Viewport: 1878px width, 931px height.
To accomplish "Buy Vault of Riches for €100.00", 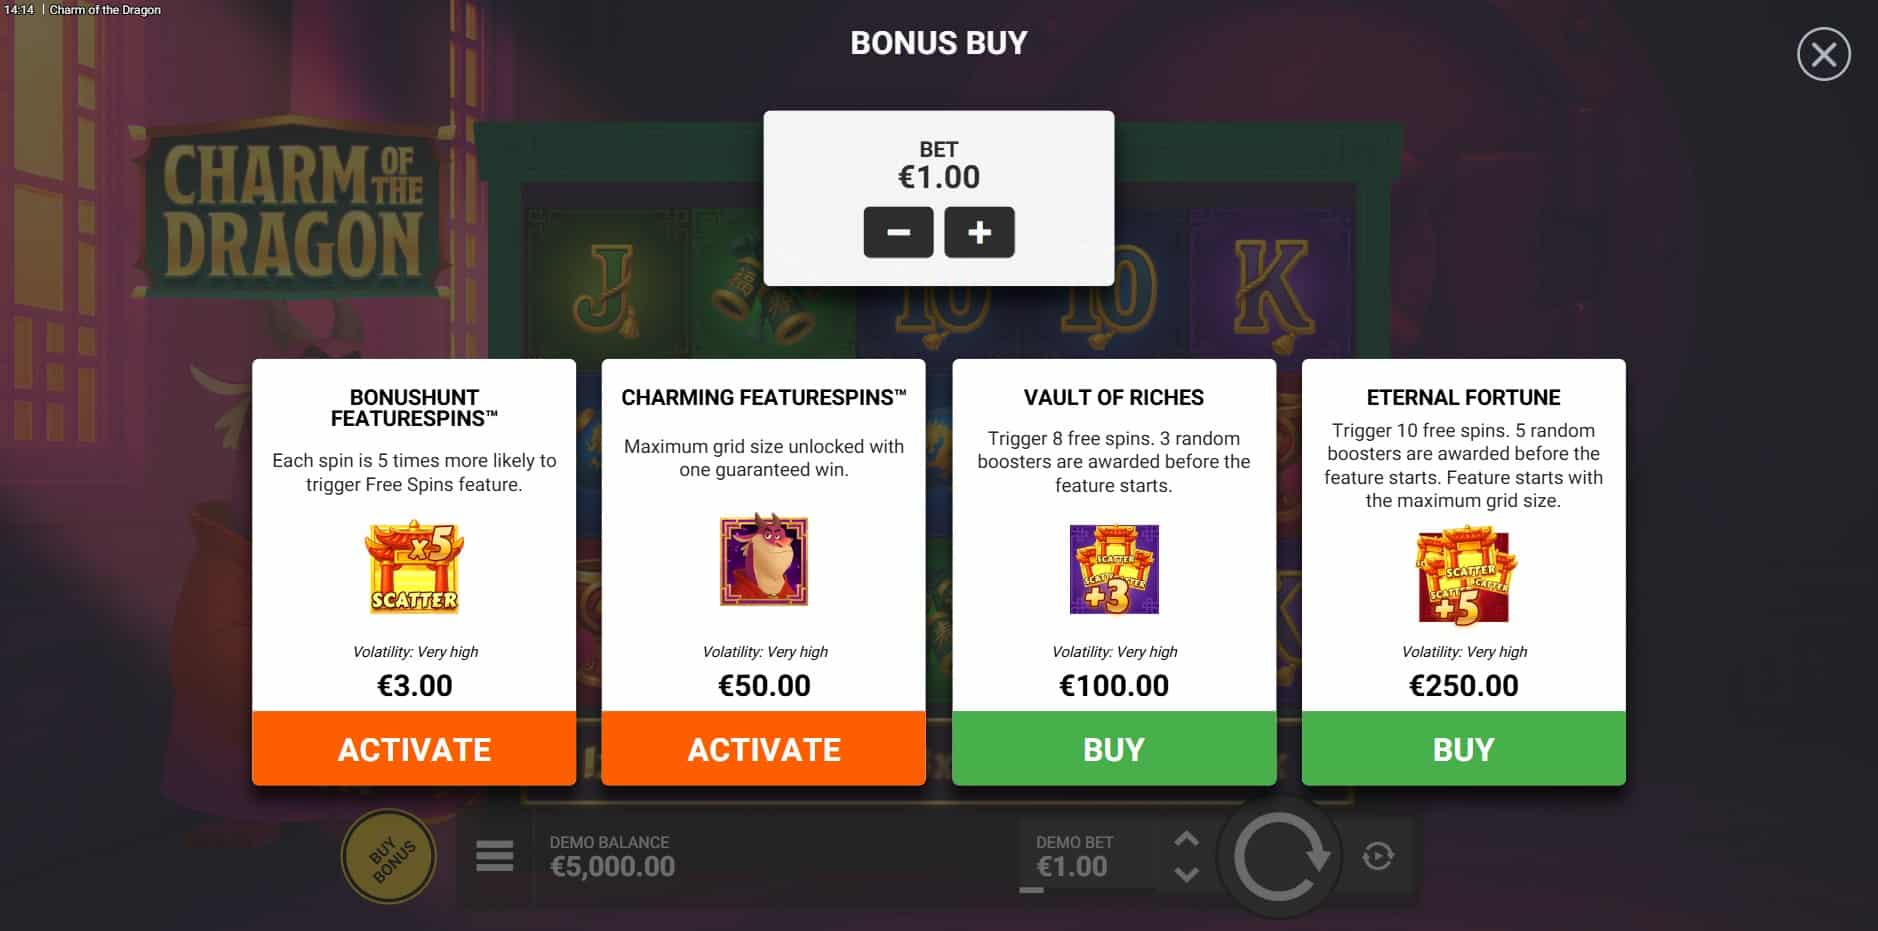I will point(1114,749).
